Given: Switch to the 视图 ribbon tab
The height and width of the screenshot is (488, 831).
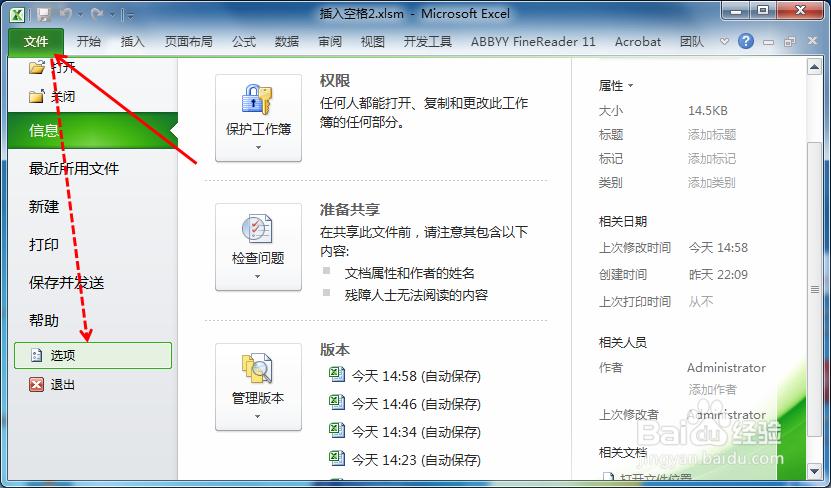Looking at the screenshot, I should tap(373, 42).
